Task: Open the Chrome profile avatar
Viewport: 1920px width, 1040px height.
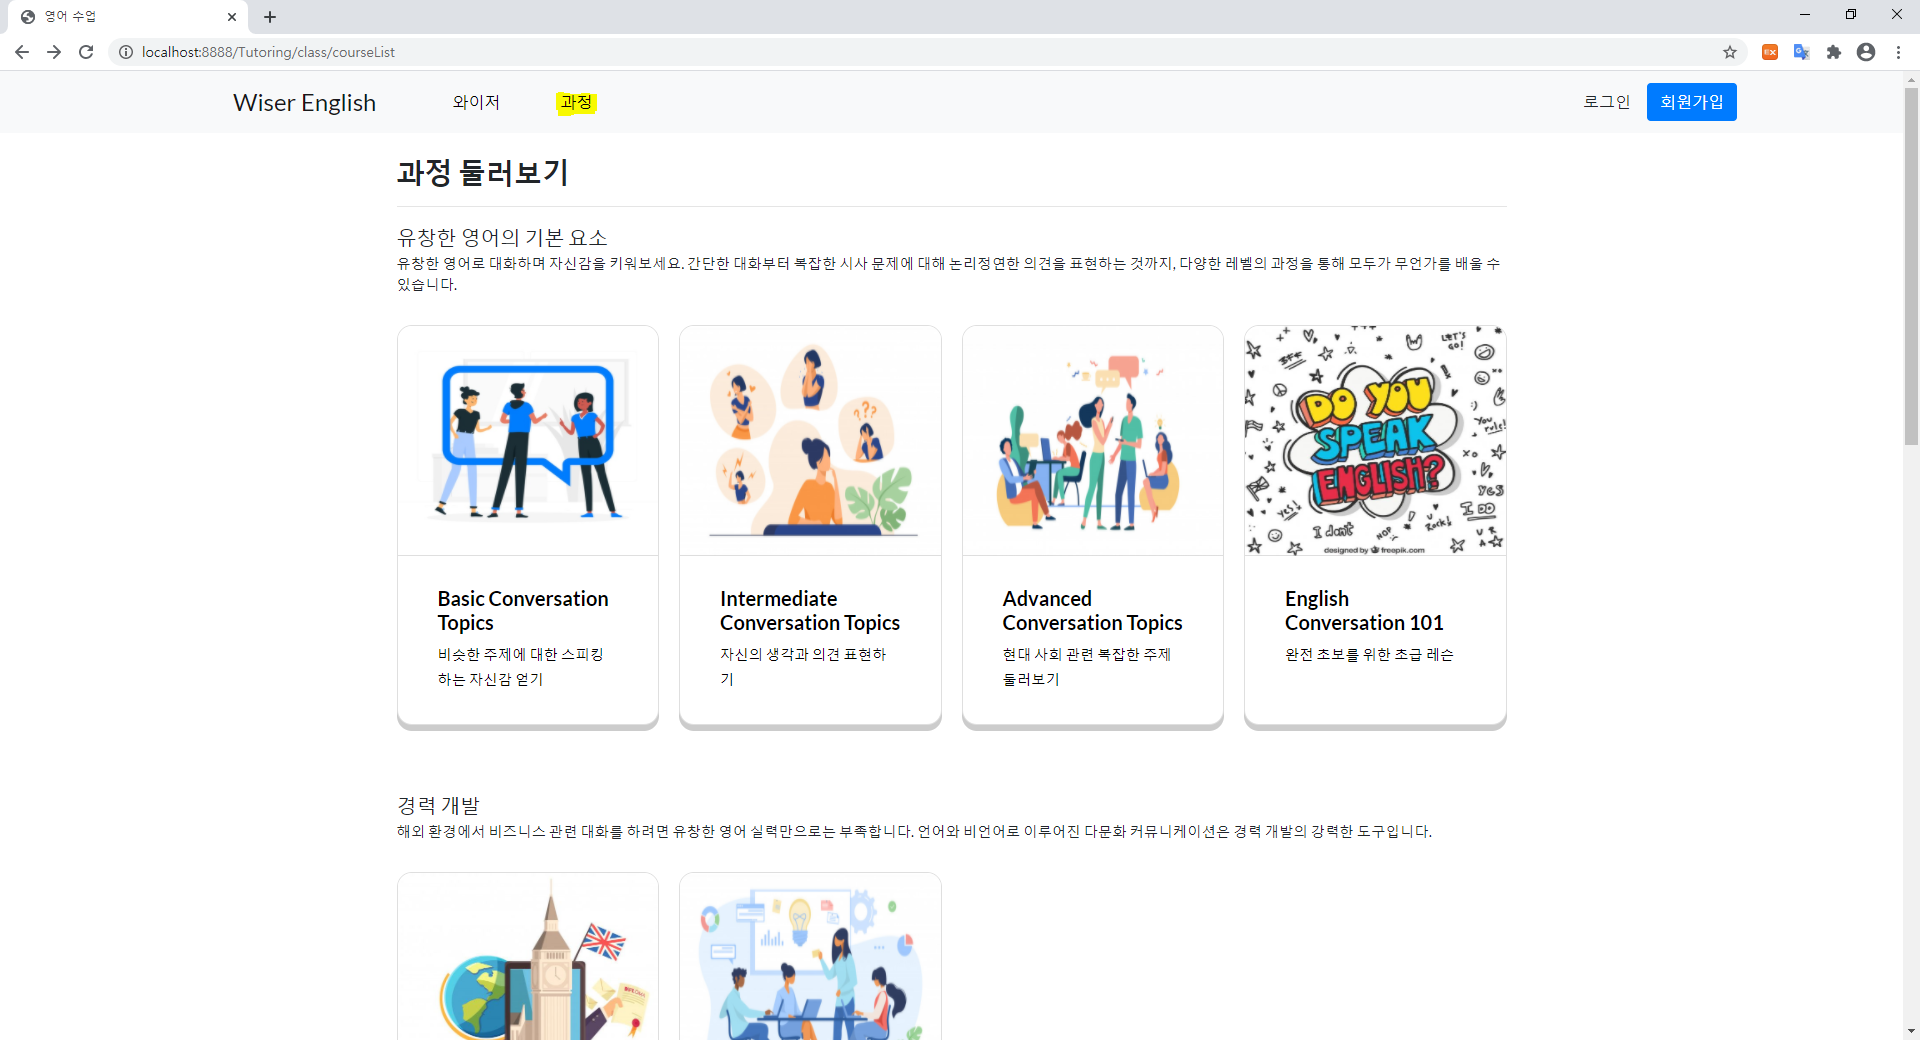Action: [x=1866, y=52]
